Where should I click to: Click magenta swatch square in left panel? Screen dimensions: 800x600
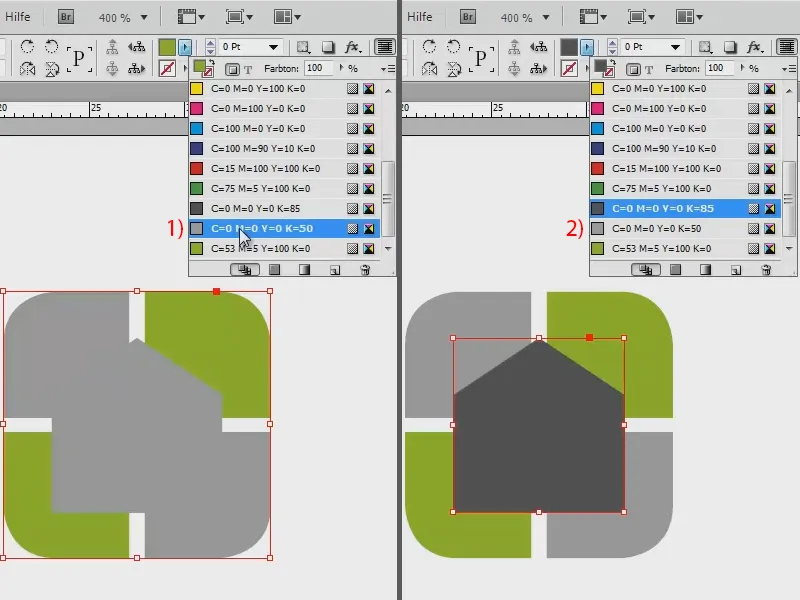196,108
